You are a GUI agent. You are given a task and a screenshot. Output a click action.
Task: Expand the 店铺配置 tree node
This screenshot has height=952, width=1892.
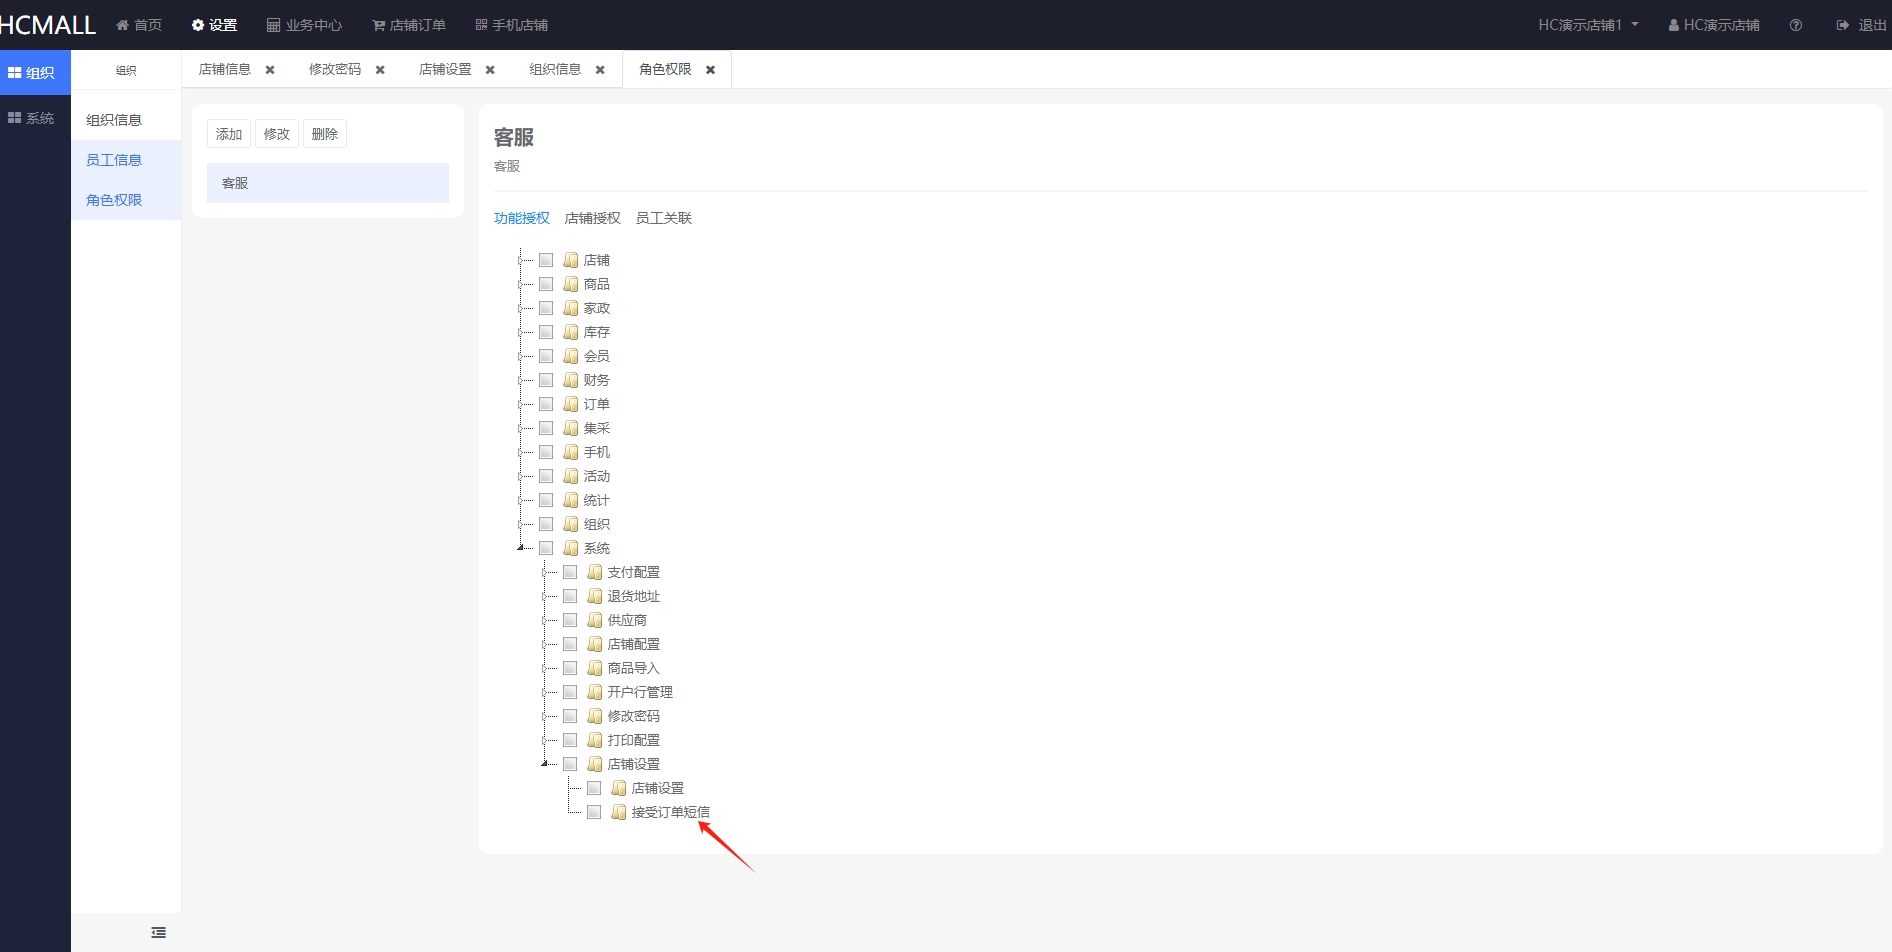(544, 644)
